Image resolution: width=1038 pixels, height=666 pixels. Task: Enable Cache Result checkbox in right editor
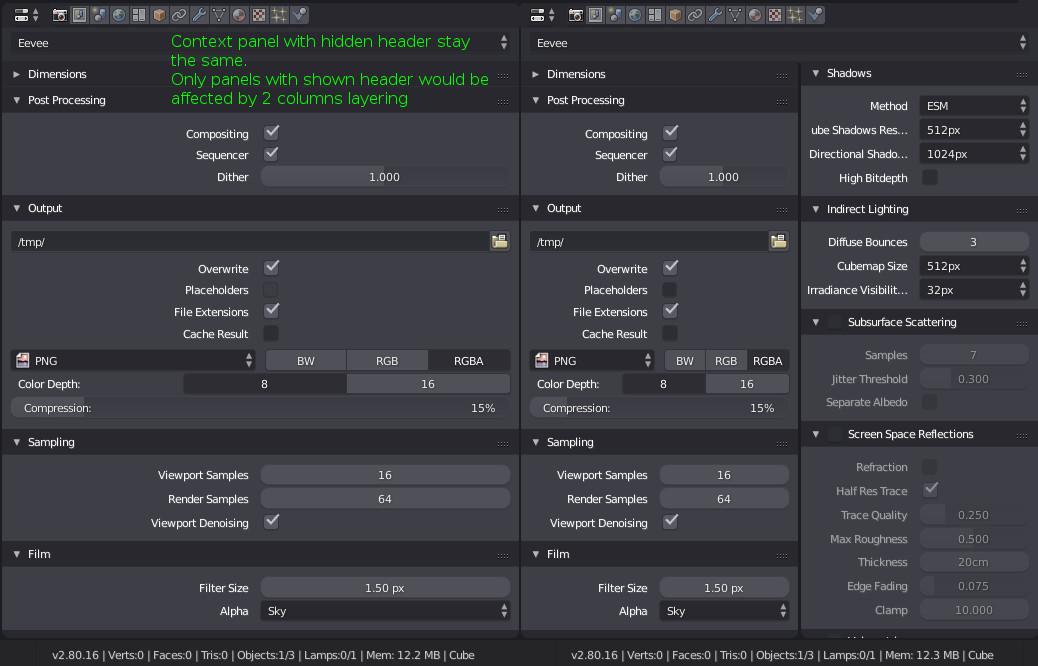coord(670,333)
